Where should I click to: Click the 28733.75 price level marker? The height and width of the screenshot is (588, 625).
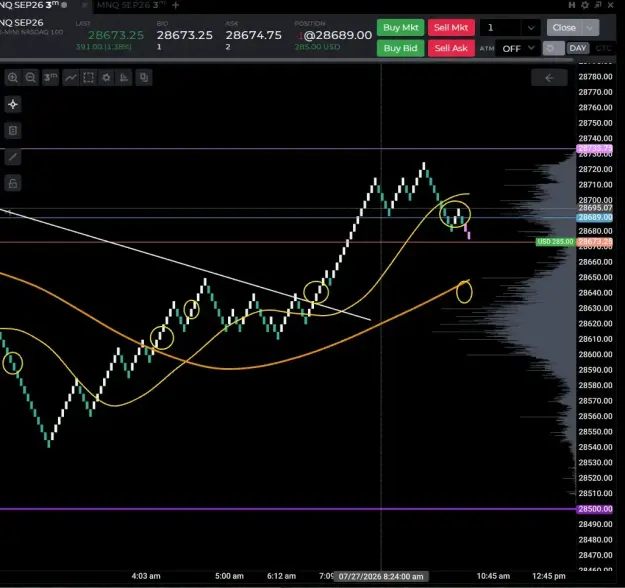[595, 149]
